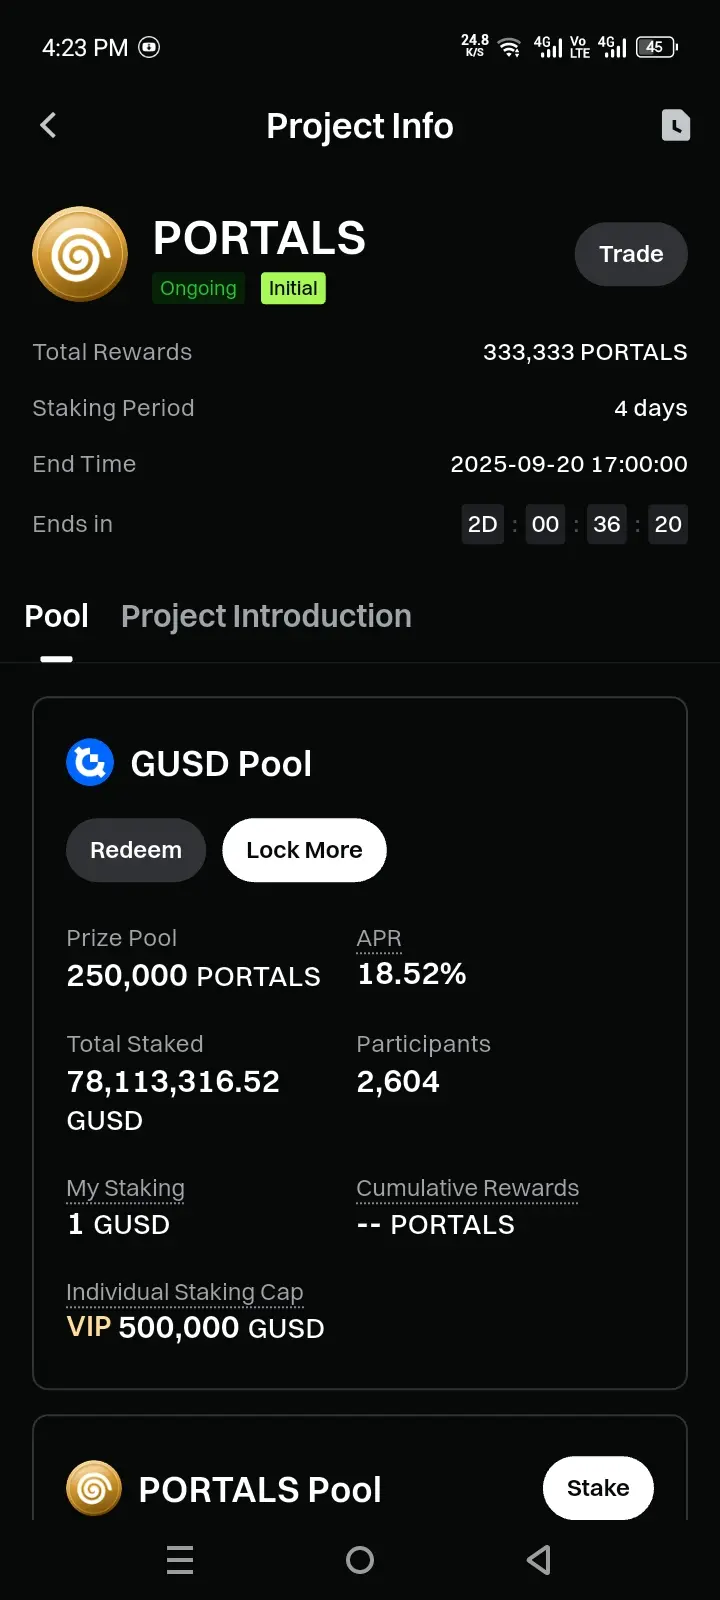The width and height of the screenshot is (720, 1600).
Task: Show the Individual Staking Cap info tooltip
Action: click(x=184, y=1292)
